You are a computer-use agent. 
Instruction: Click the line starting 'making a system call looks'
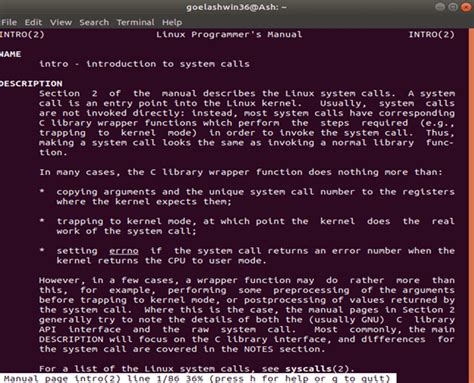[247, 143]
